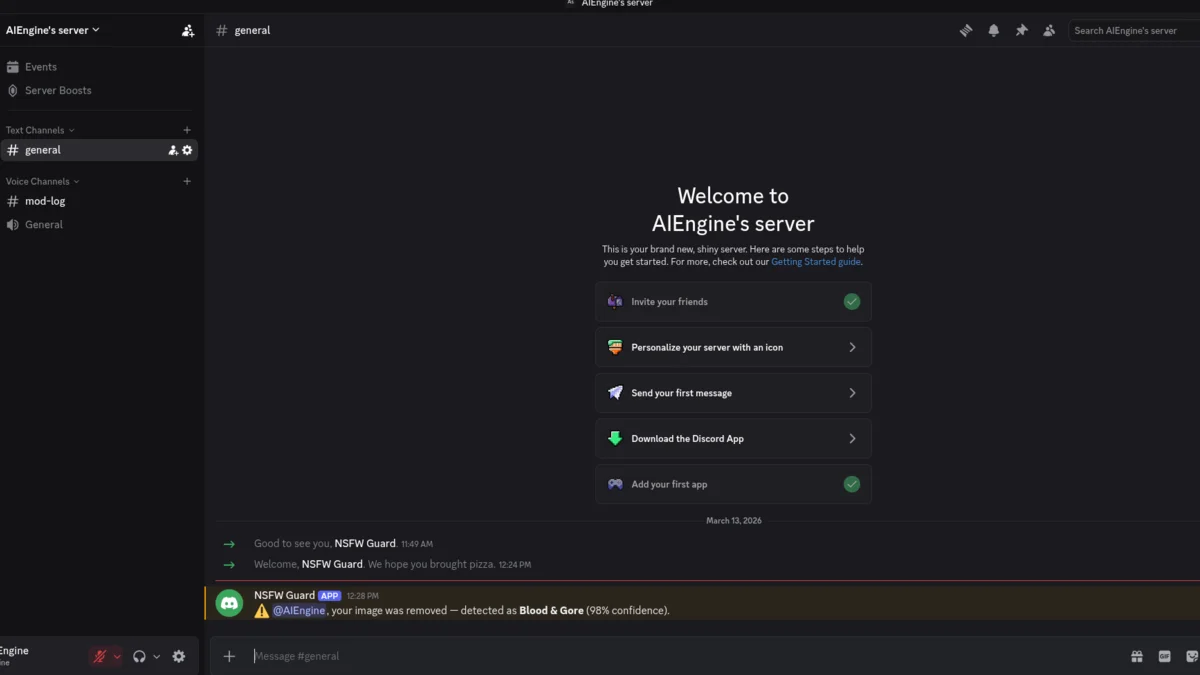Viewport: 1200px width, 675px height.
Task: Click NSFW Guard name in pizza welcome message
Action: 333,564
